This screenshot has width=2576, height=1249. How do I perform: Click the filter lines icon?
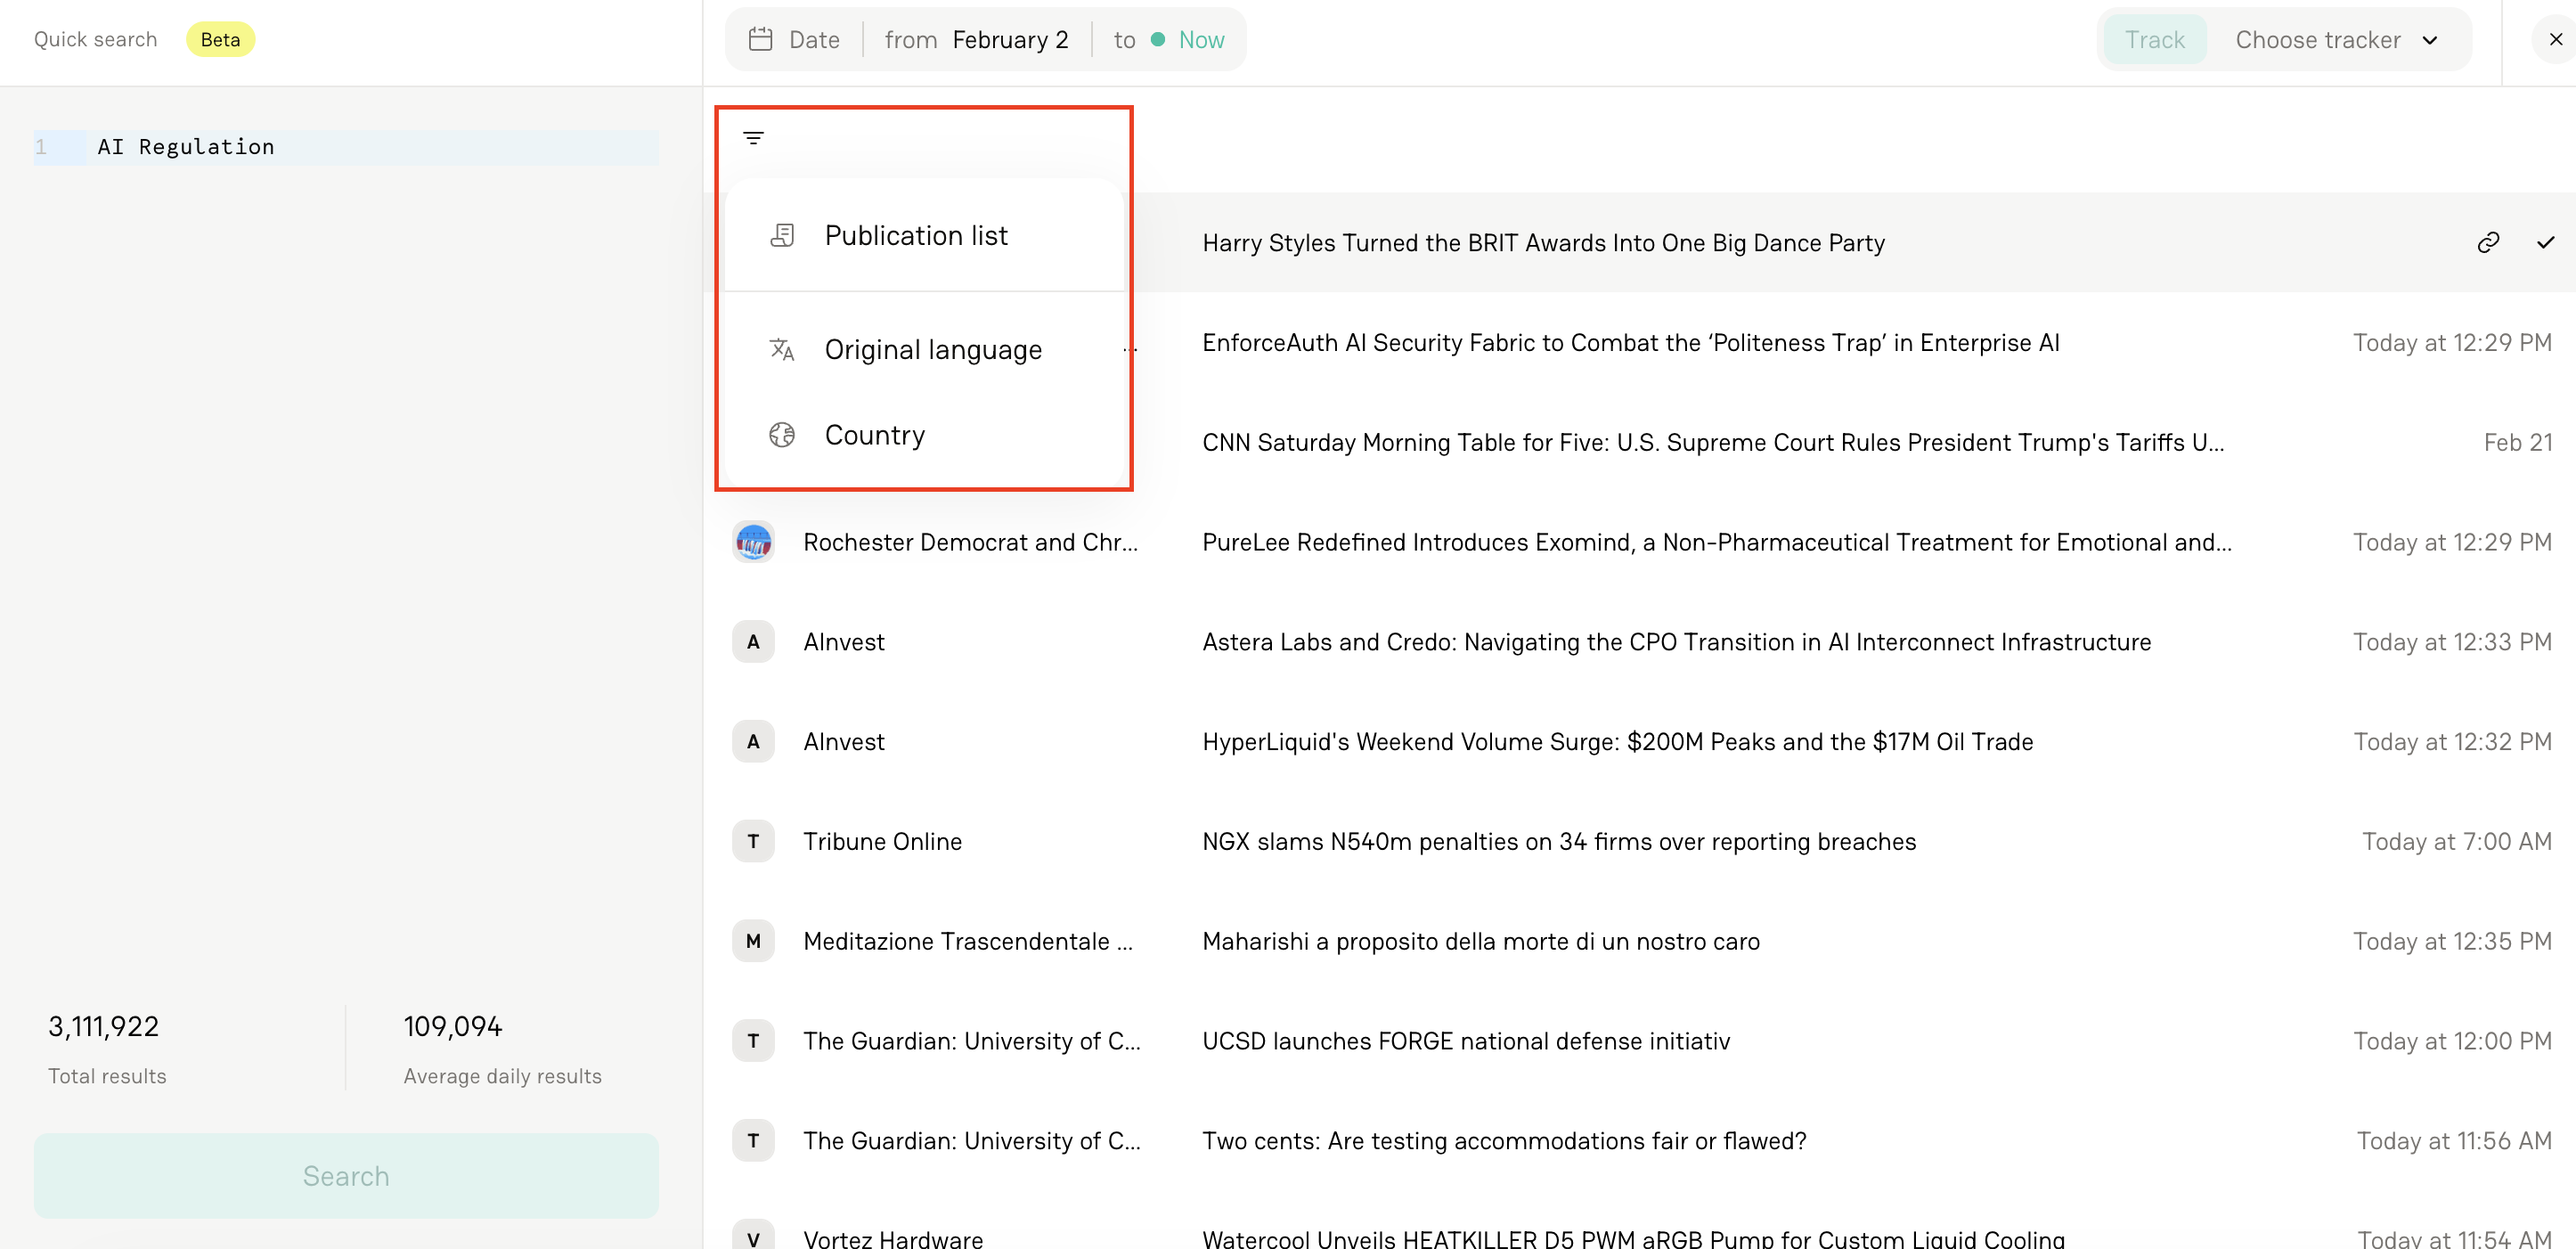tap(753, 138)
